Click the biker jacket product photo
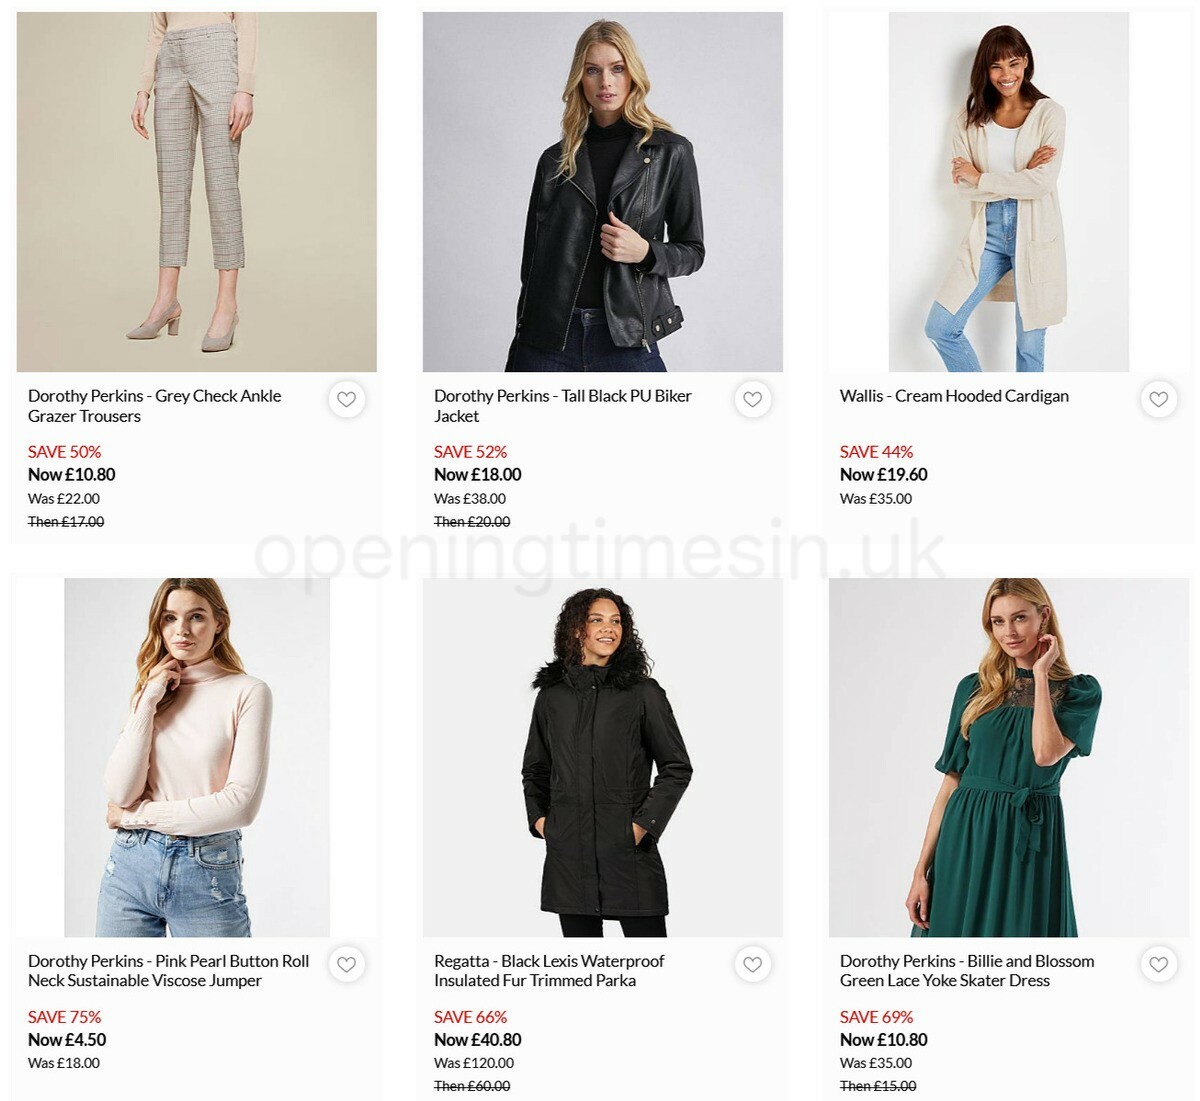 [603, 190]
